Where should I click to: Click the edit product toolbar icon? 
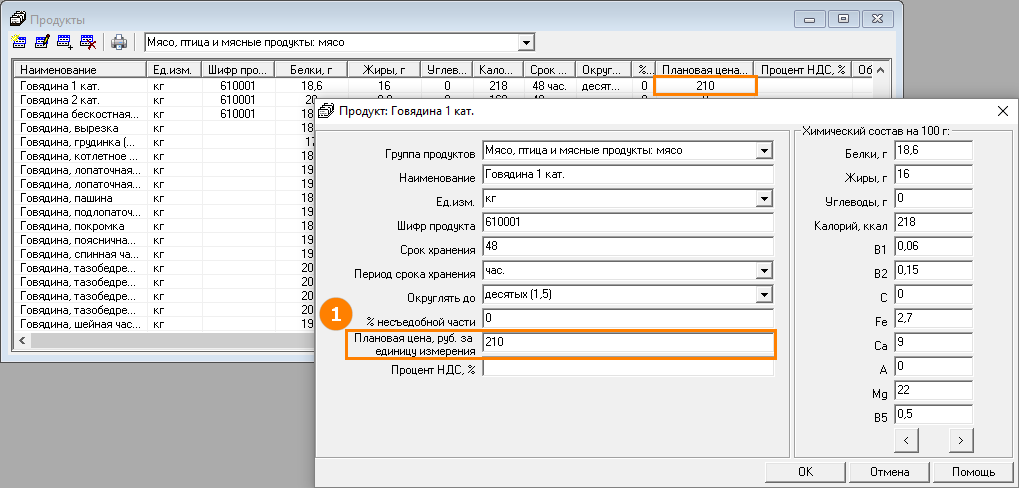pos(42,42)
